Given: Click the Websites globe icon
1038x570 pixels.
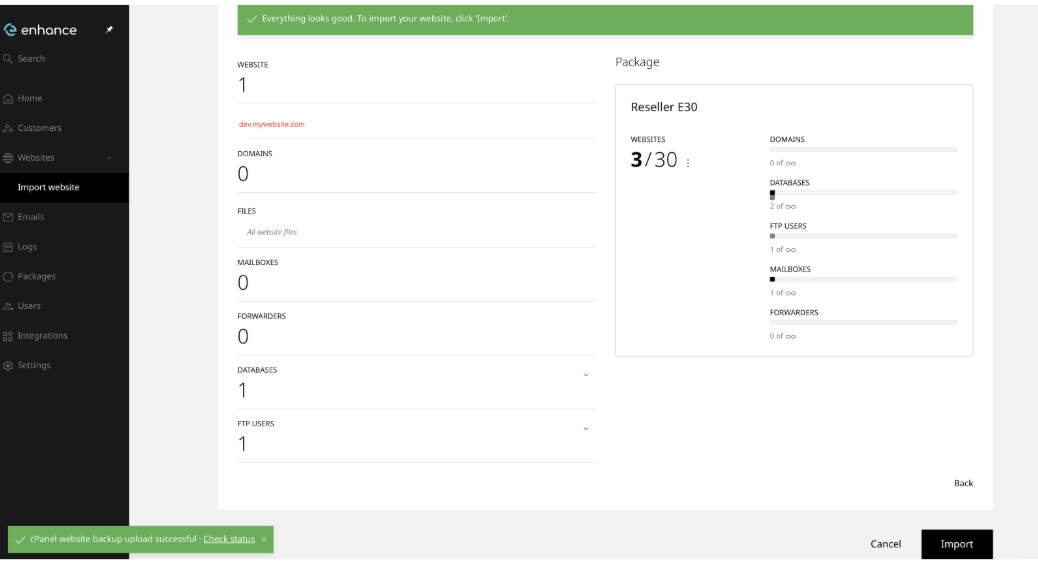Looking at the screenshot, I should pyautogui.click(x=8, y=158).
